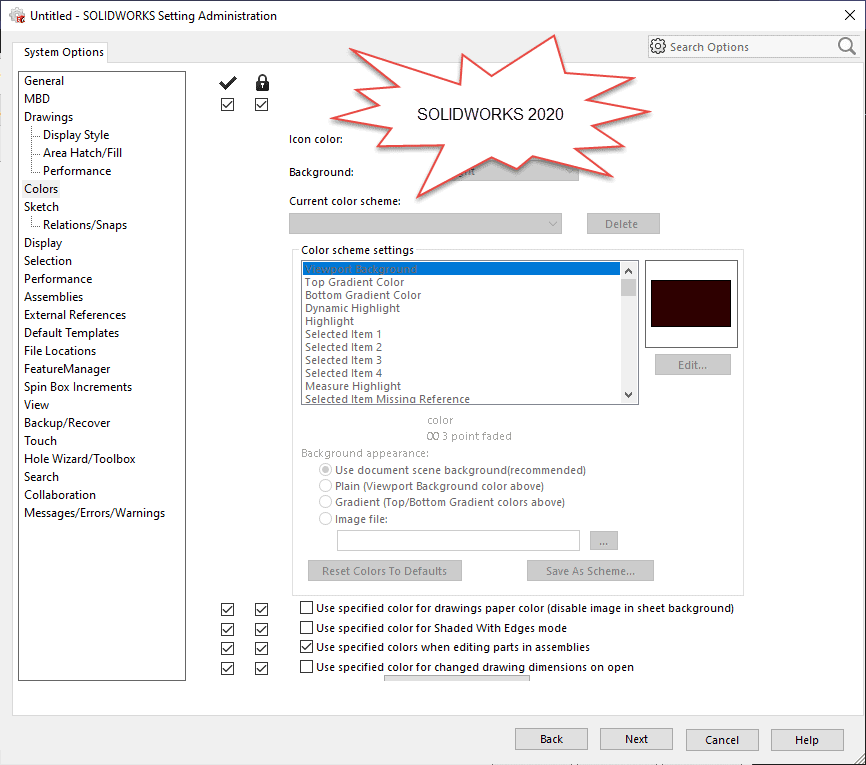Select 'Selected Item 1' in color list

pos(461,334)
